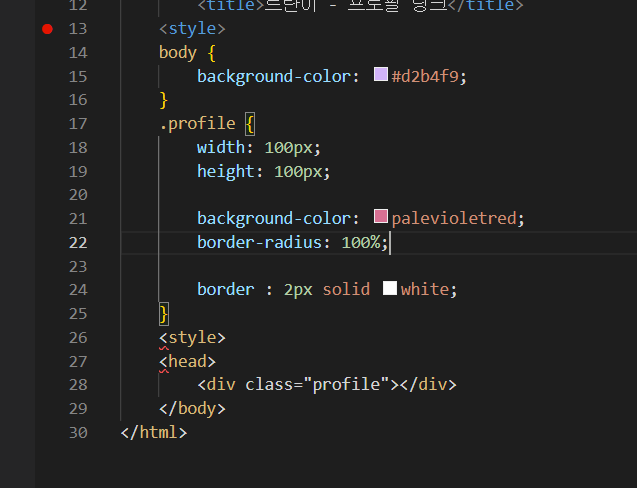Screen dimensions: 637x488
Task: Click the height property on line 19
Action: tap(226, 171)
